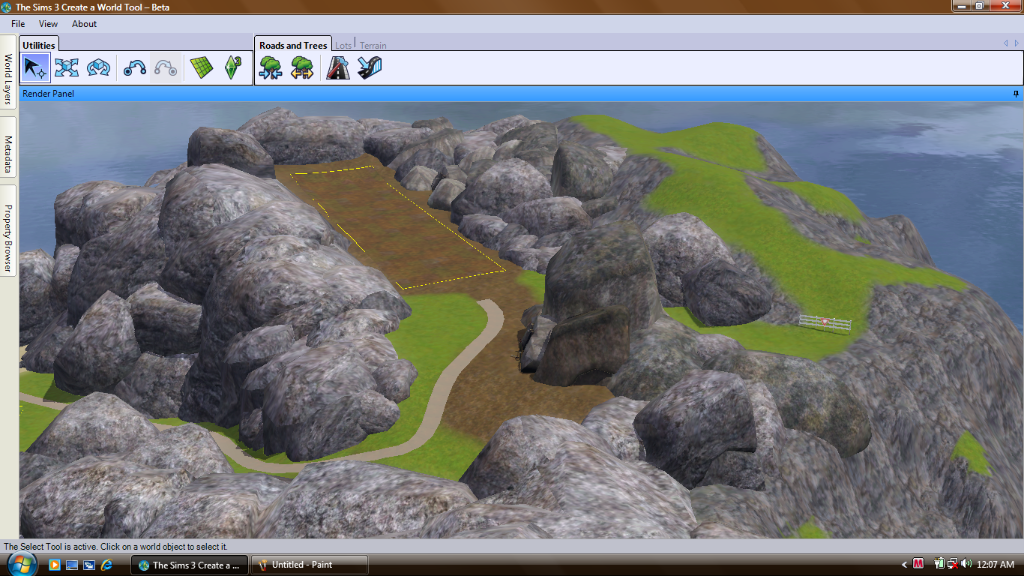Screen dimensions: 1024x576
Task: Open the Windows Start orb
Action: click(x=21, y=564)
